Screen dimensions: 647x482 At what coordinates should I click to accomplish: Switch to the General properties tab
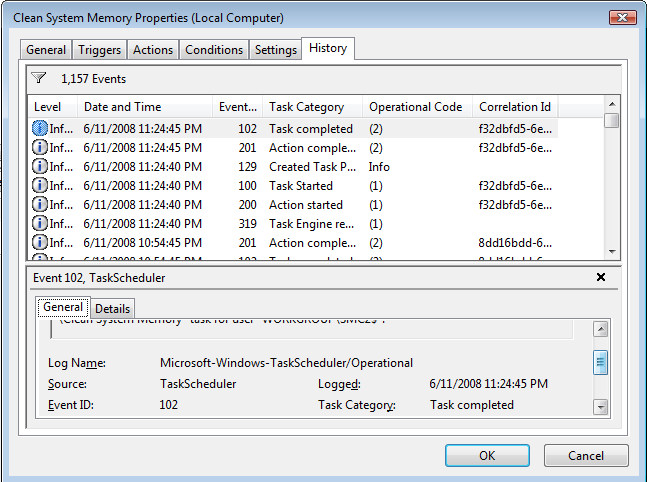coord(46,50)
